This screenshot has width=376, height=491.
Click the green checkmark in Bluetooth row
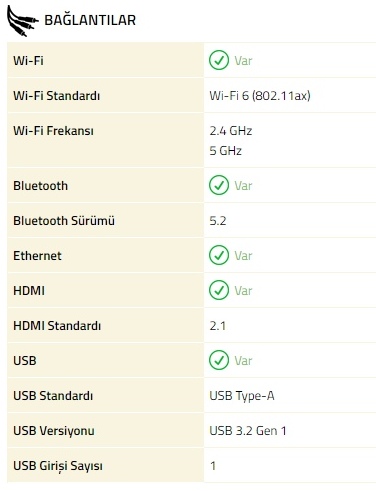[x=219, y=185]
